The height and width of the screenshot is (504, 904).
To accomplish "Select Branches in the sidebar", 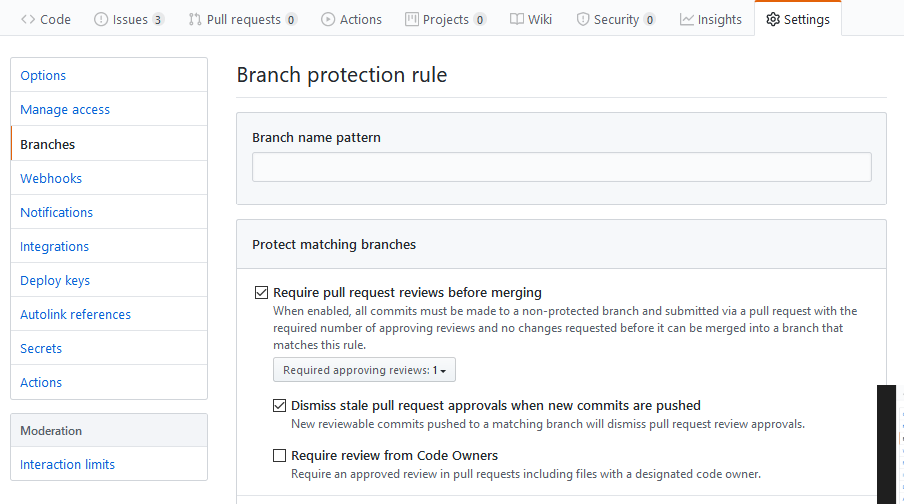I will tap(109, 144).
